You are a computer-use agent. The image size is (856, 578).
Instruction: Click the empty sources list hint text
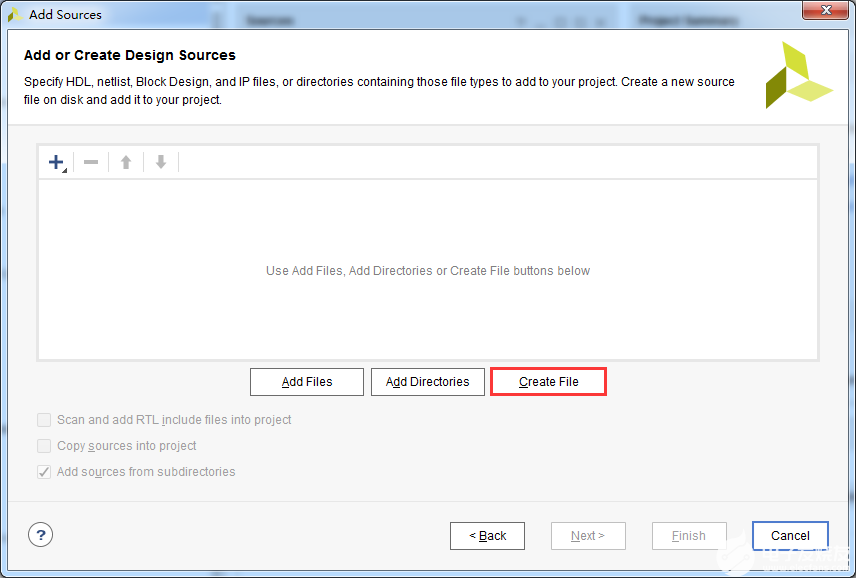[x=428, y=271]
